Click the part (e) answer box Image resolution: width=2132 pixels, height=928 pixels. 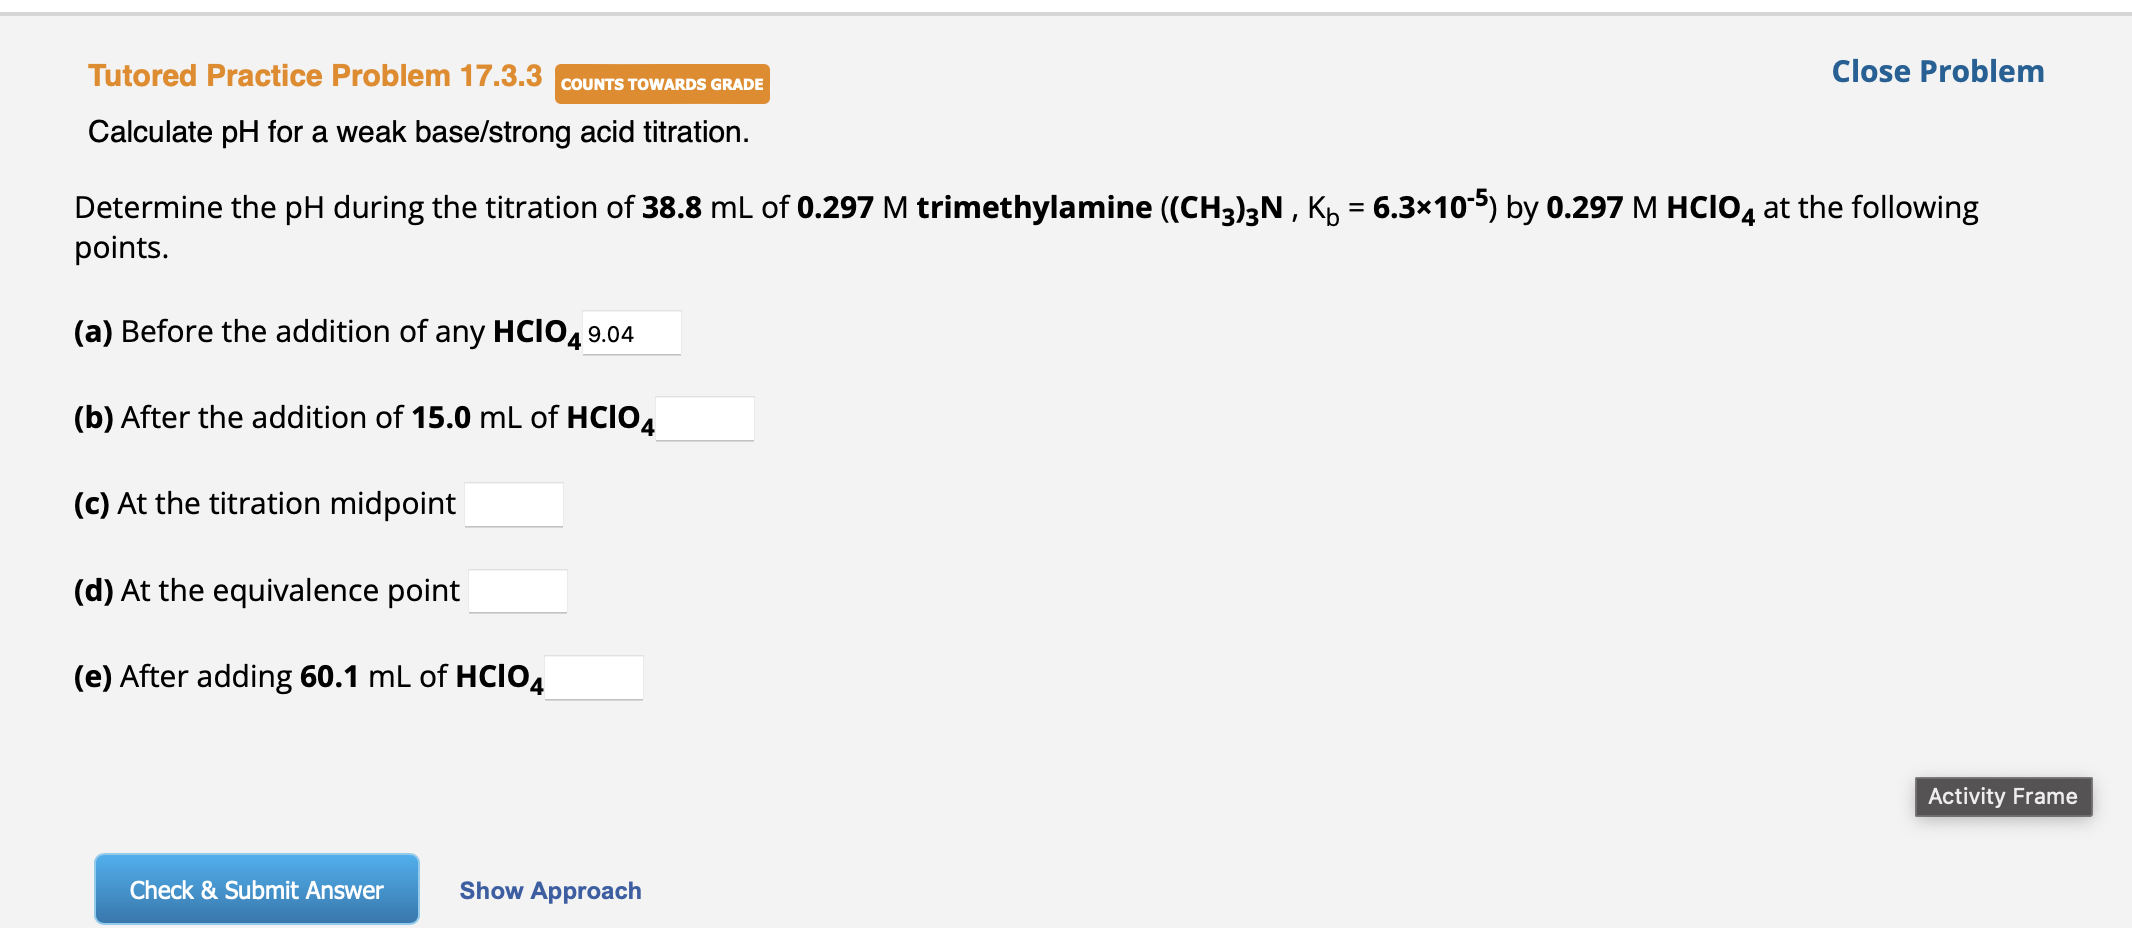click(595, 677)
